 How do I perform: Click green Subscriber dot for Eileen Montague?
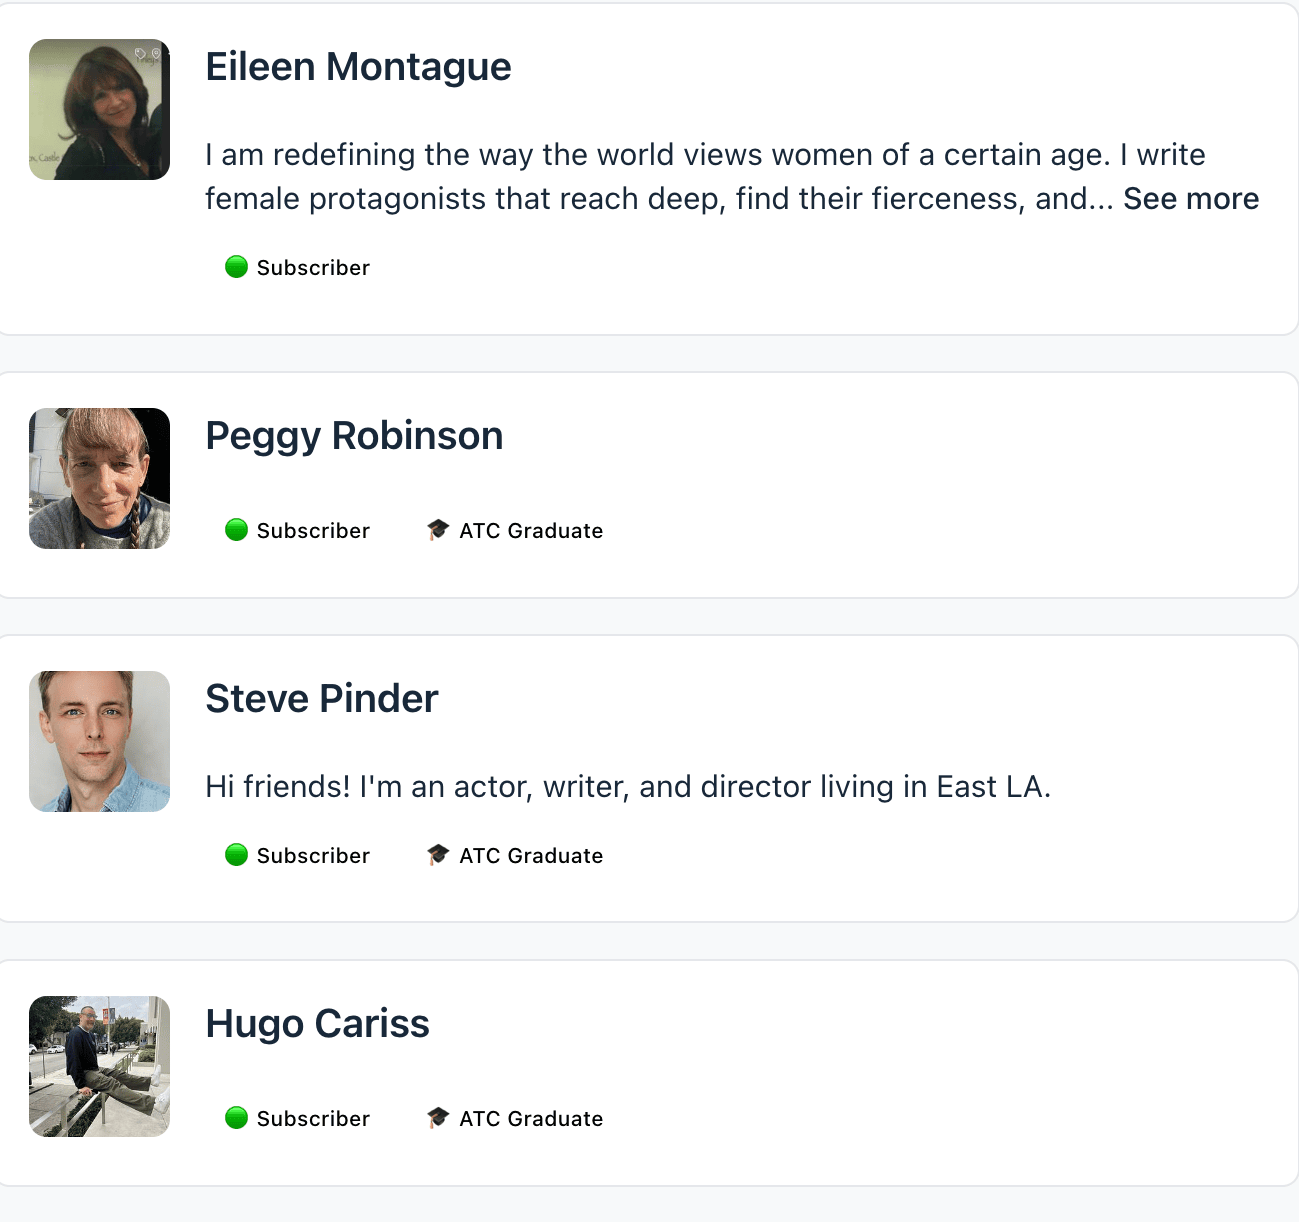click(237, 267)
